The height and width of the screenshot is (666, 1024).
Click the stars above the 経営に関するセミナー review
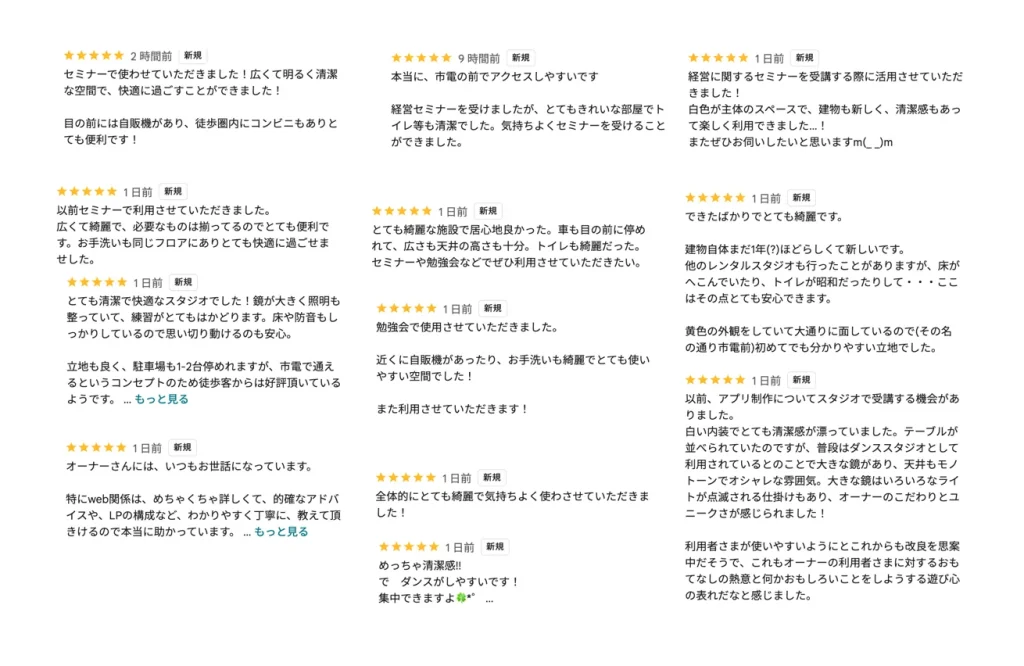pyautogui.click(x=718, y=58)
